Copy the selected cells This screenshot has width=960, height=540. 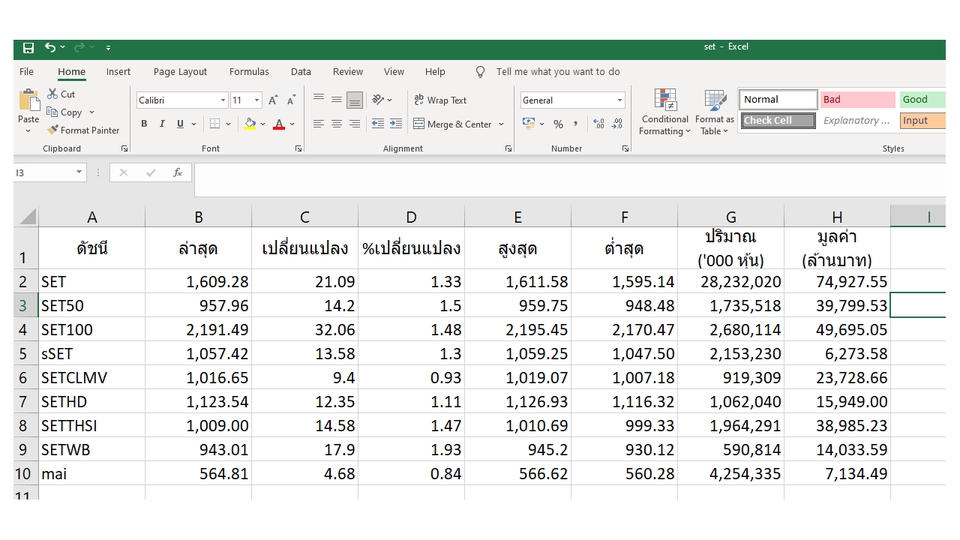click(64, 112)
